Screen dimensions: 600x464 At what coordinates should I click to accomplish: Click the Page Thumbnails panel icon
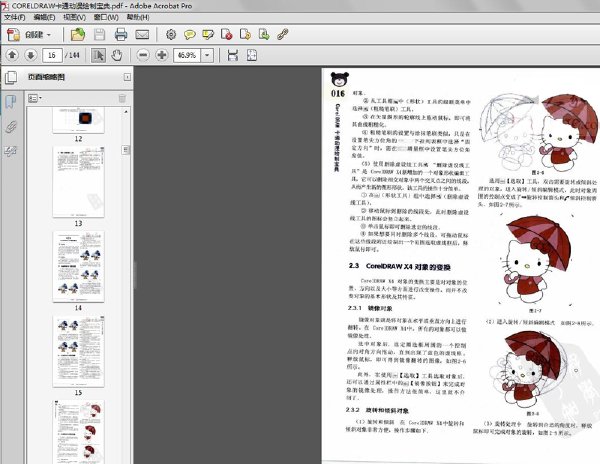pos(11,78)
